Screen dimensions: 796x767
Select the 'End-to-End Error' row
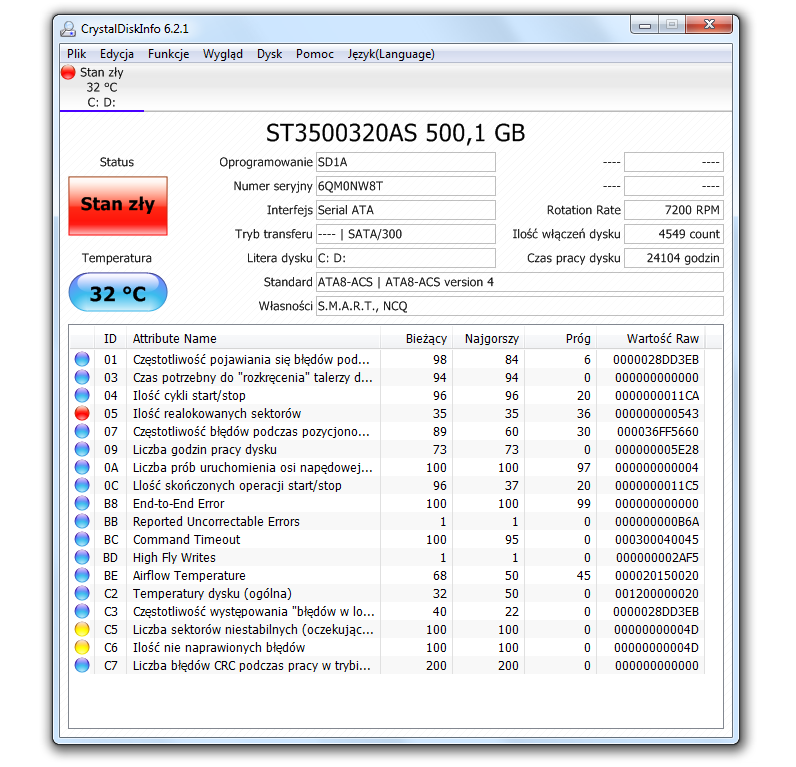388,504
